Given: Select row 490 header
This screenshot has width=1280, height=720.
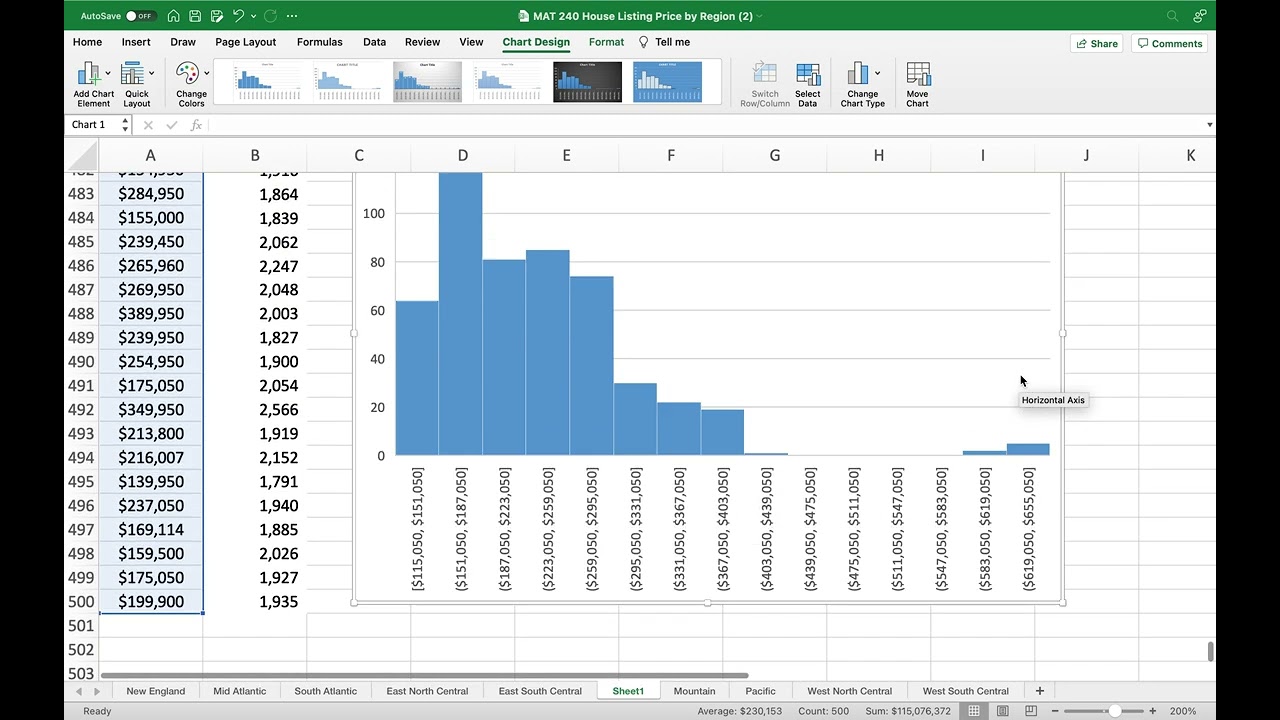Looking at the screenshot, I should (81, 362).
